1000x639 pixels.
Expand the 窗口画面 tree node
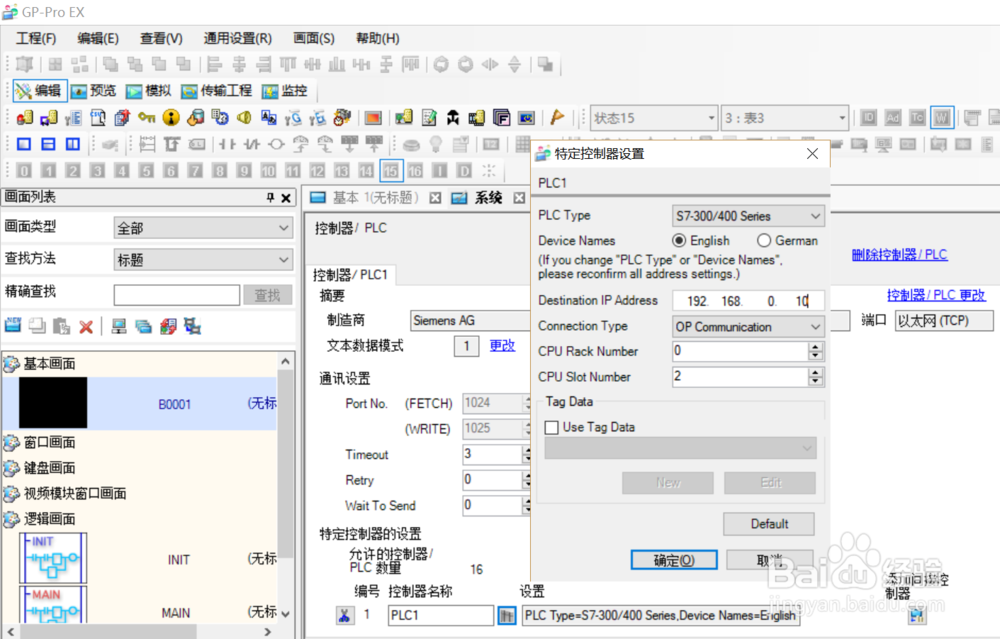pos(11,442)
